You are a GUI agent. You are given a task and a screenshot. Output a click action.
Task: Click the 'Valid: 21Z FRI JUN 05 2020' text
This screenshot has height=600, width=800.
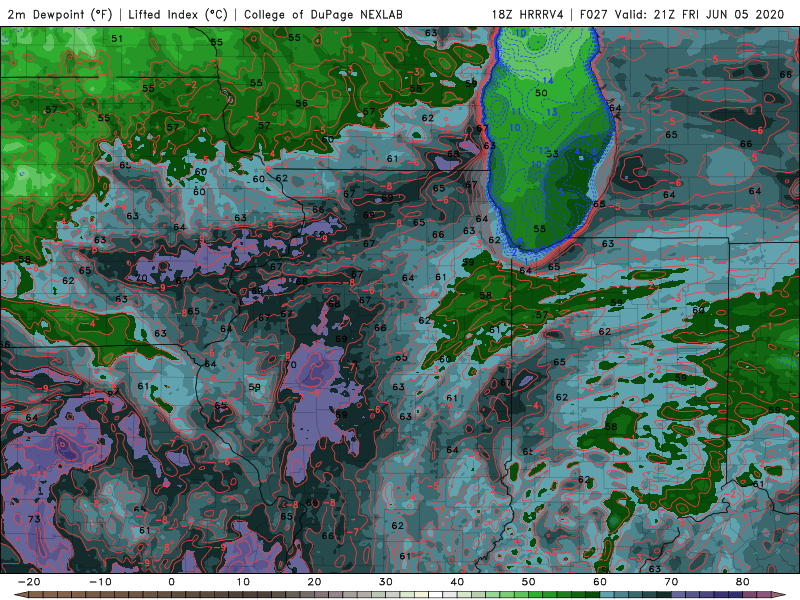(x=699, y=15)
